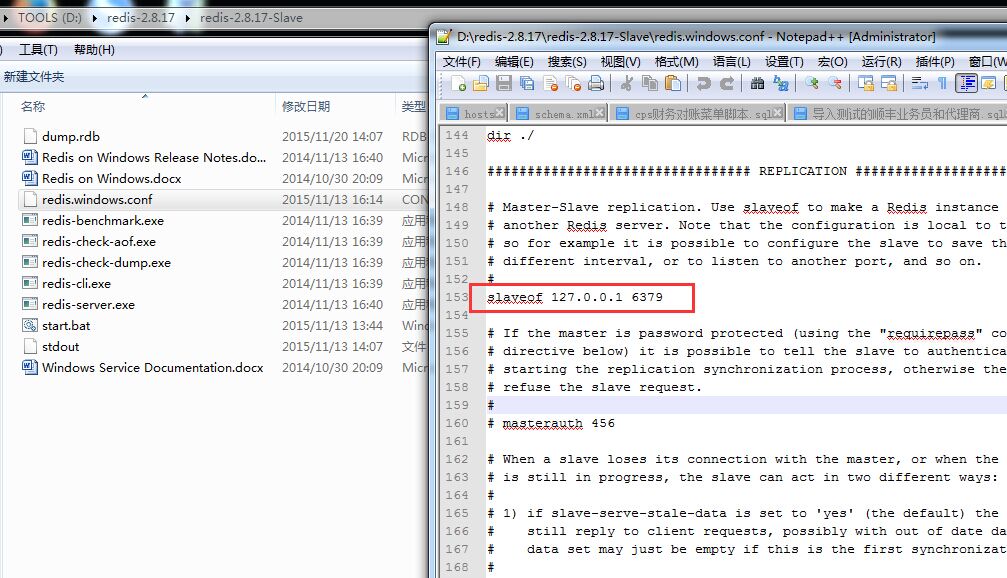Toggle the indent guide toolbar button

coord(967,83)
